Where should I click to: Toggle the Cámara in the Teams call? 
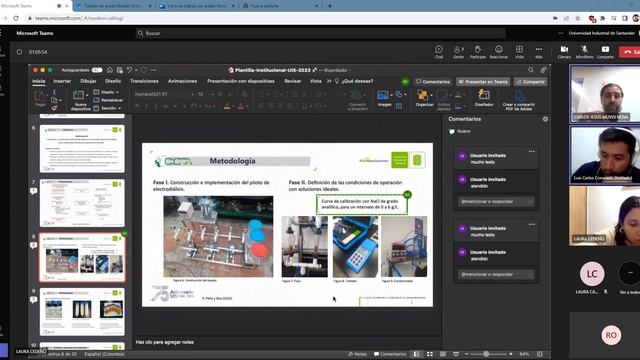tap(564, 52)
